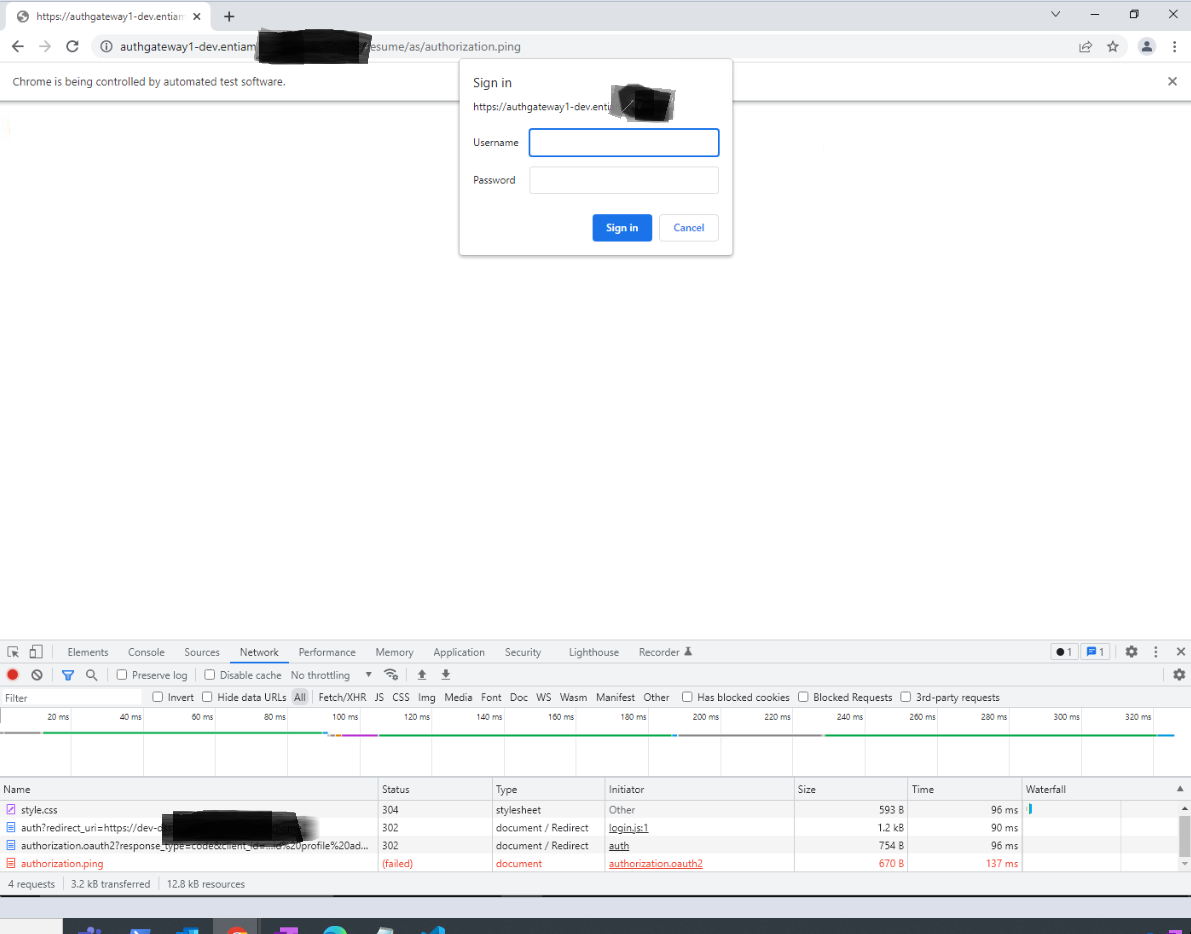Image resolution: width=1191 pixels, height=934 pixels.
Task: Open the network request filter bar
Action: click(68, 674)
